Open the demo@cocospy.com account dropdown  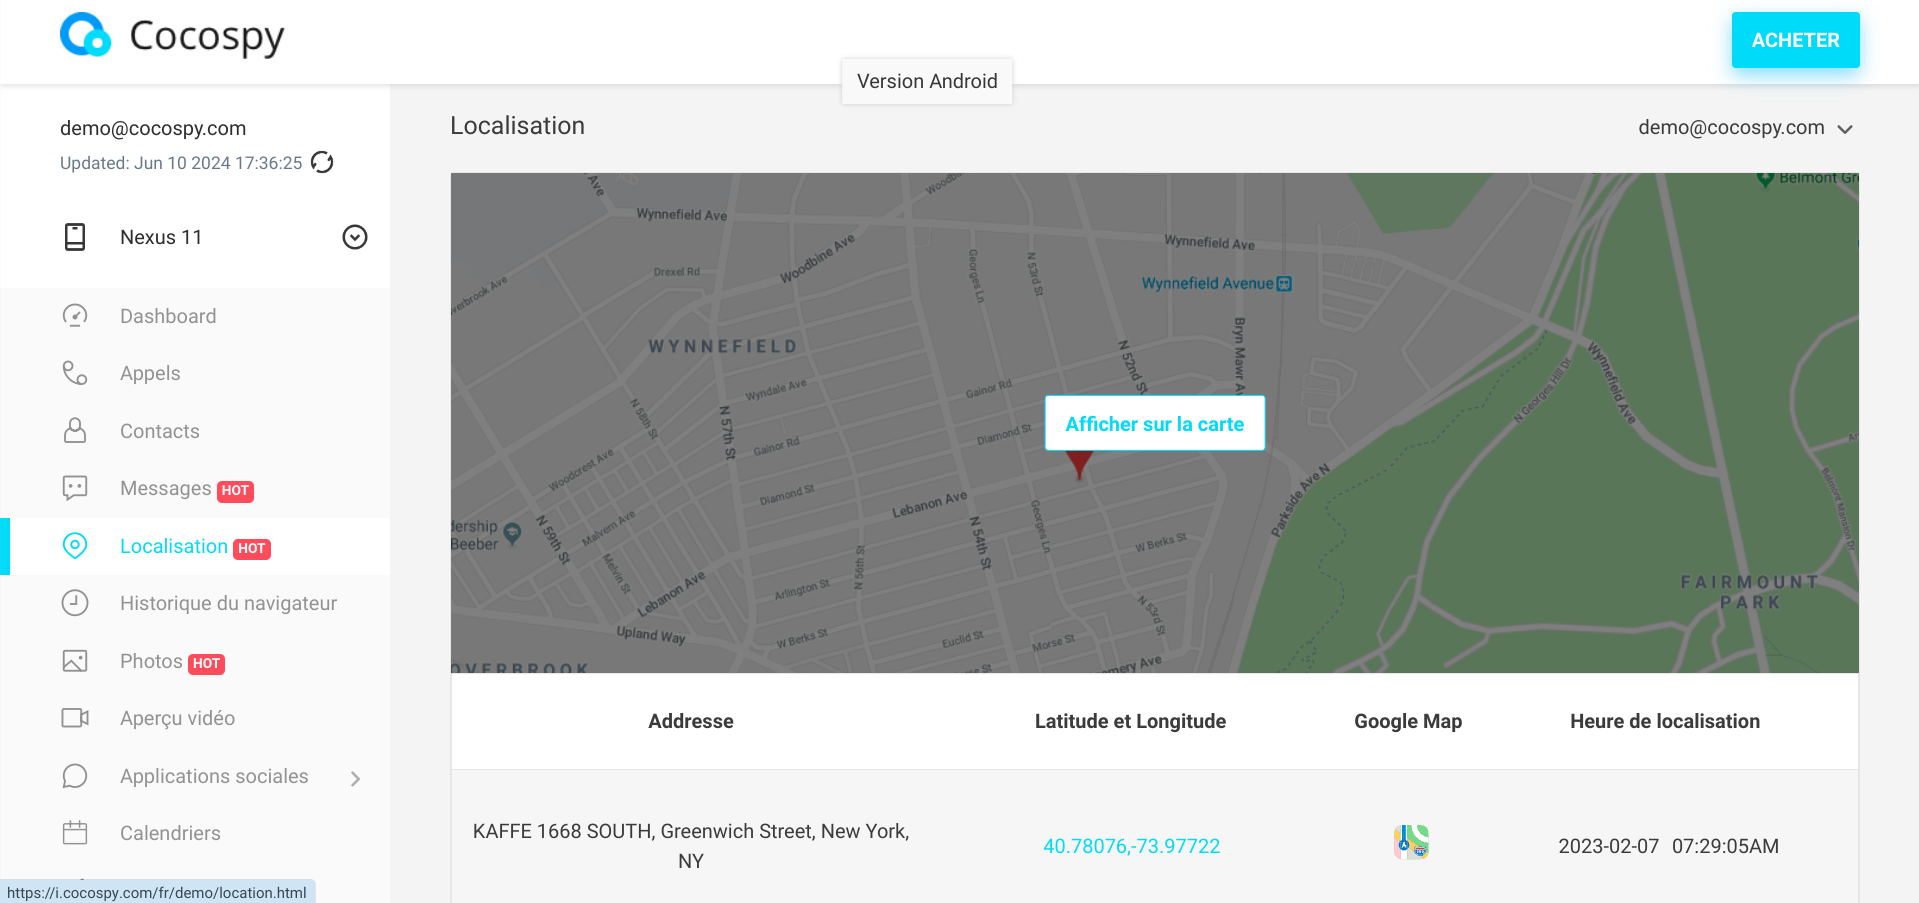pyautogui.click(x=1745, y=128)
